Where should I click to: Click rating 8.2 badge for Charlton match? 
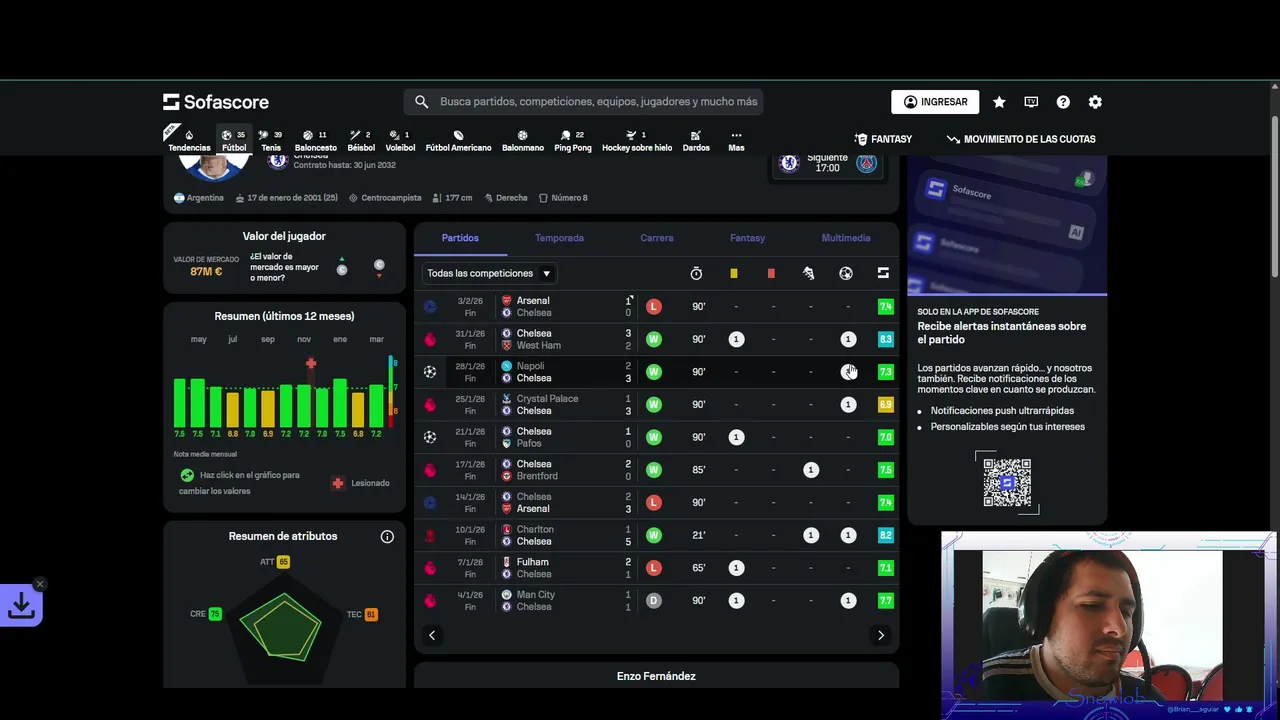[x=885, y=536]
